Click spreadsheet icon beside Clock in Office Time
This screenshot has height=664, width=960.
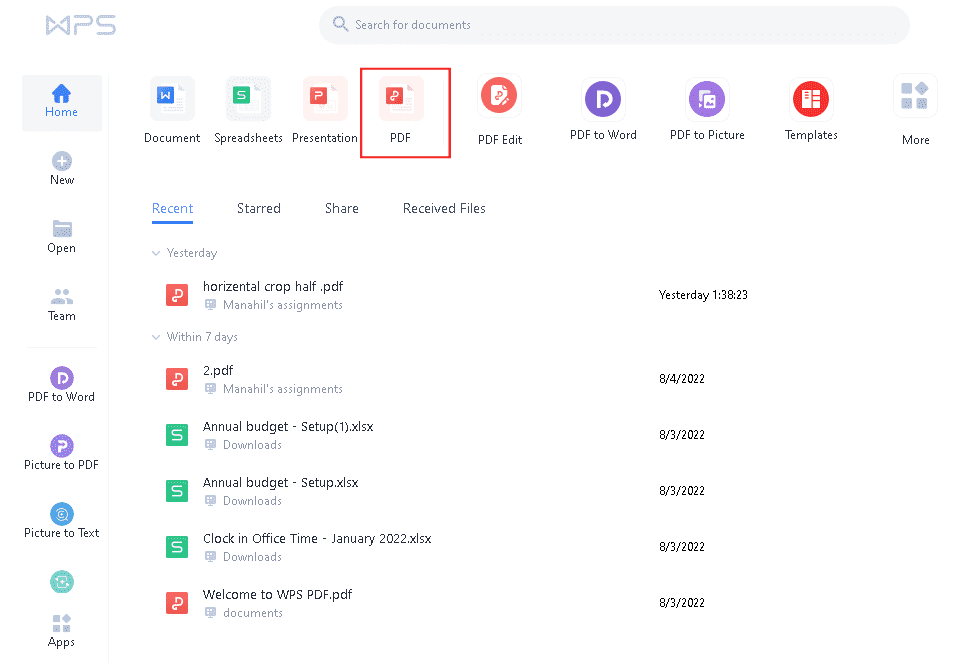click(177, 547)
